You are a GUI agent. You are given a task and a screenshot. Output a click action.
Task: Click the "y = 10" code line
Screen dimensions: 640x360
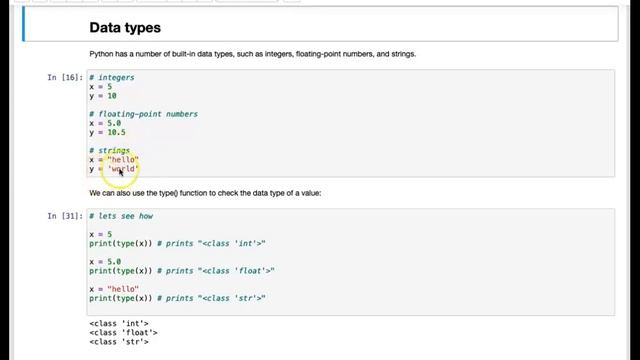point(103,96)
